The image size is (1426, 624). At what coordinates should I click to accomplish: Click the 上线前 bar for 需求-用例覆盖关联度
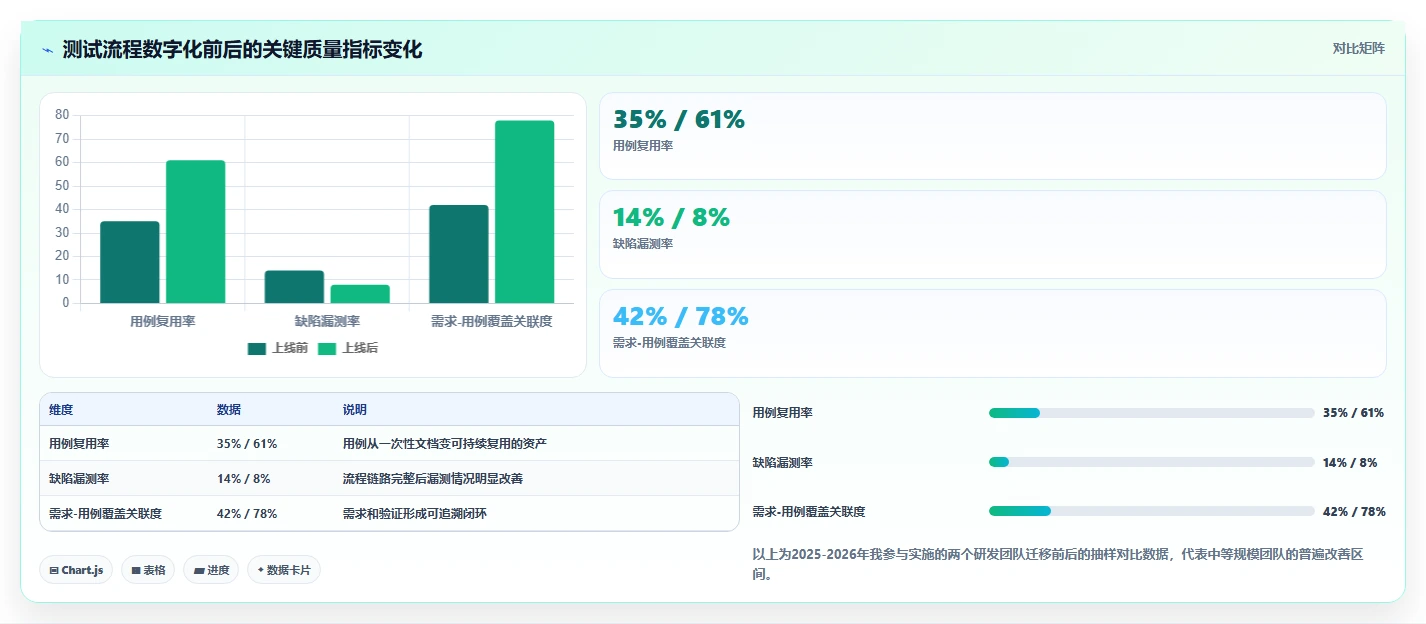[x=459, y=254]
